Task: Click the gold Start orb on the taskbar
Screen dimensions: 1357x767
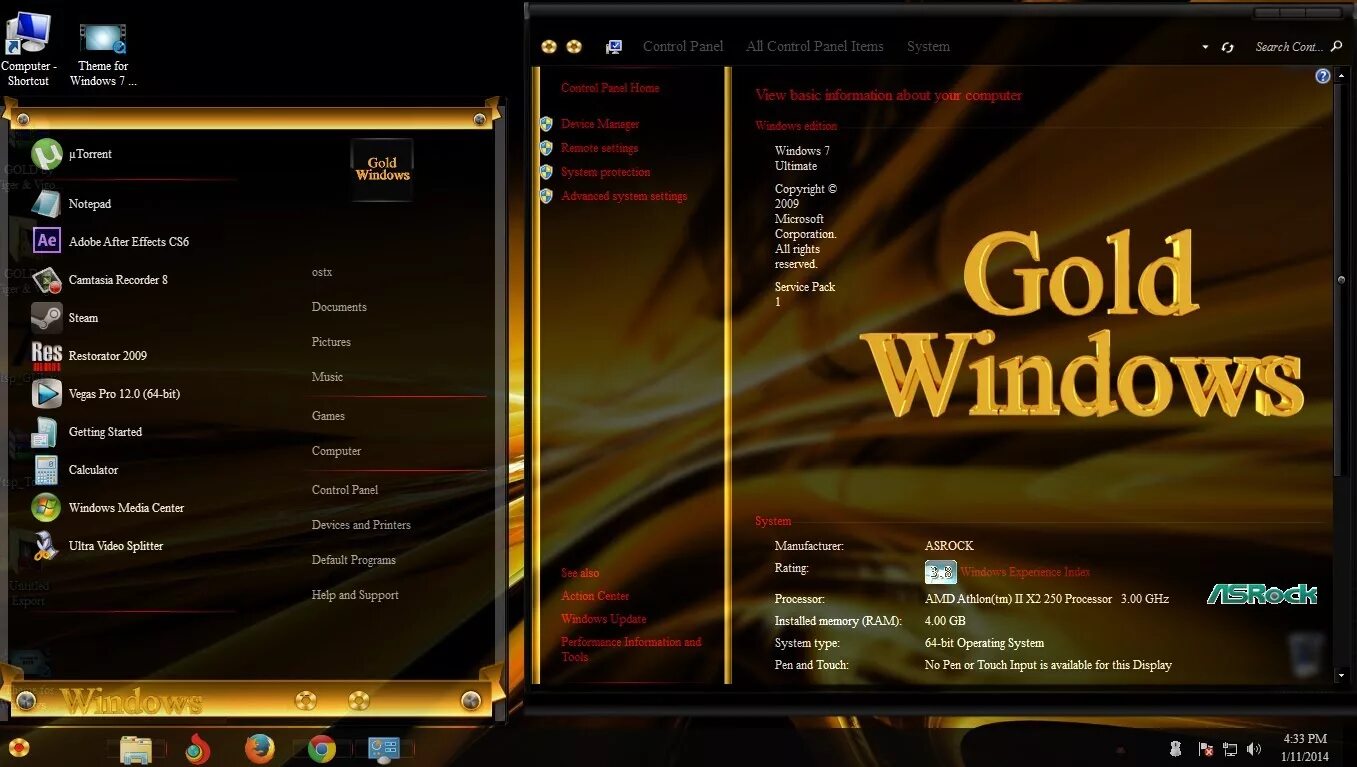Action: [x=18, y=747]
